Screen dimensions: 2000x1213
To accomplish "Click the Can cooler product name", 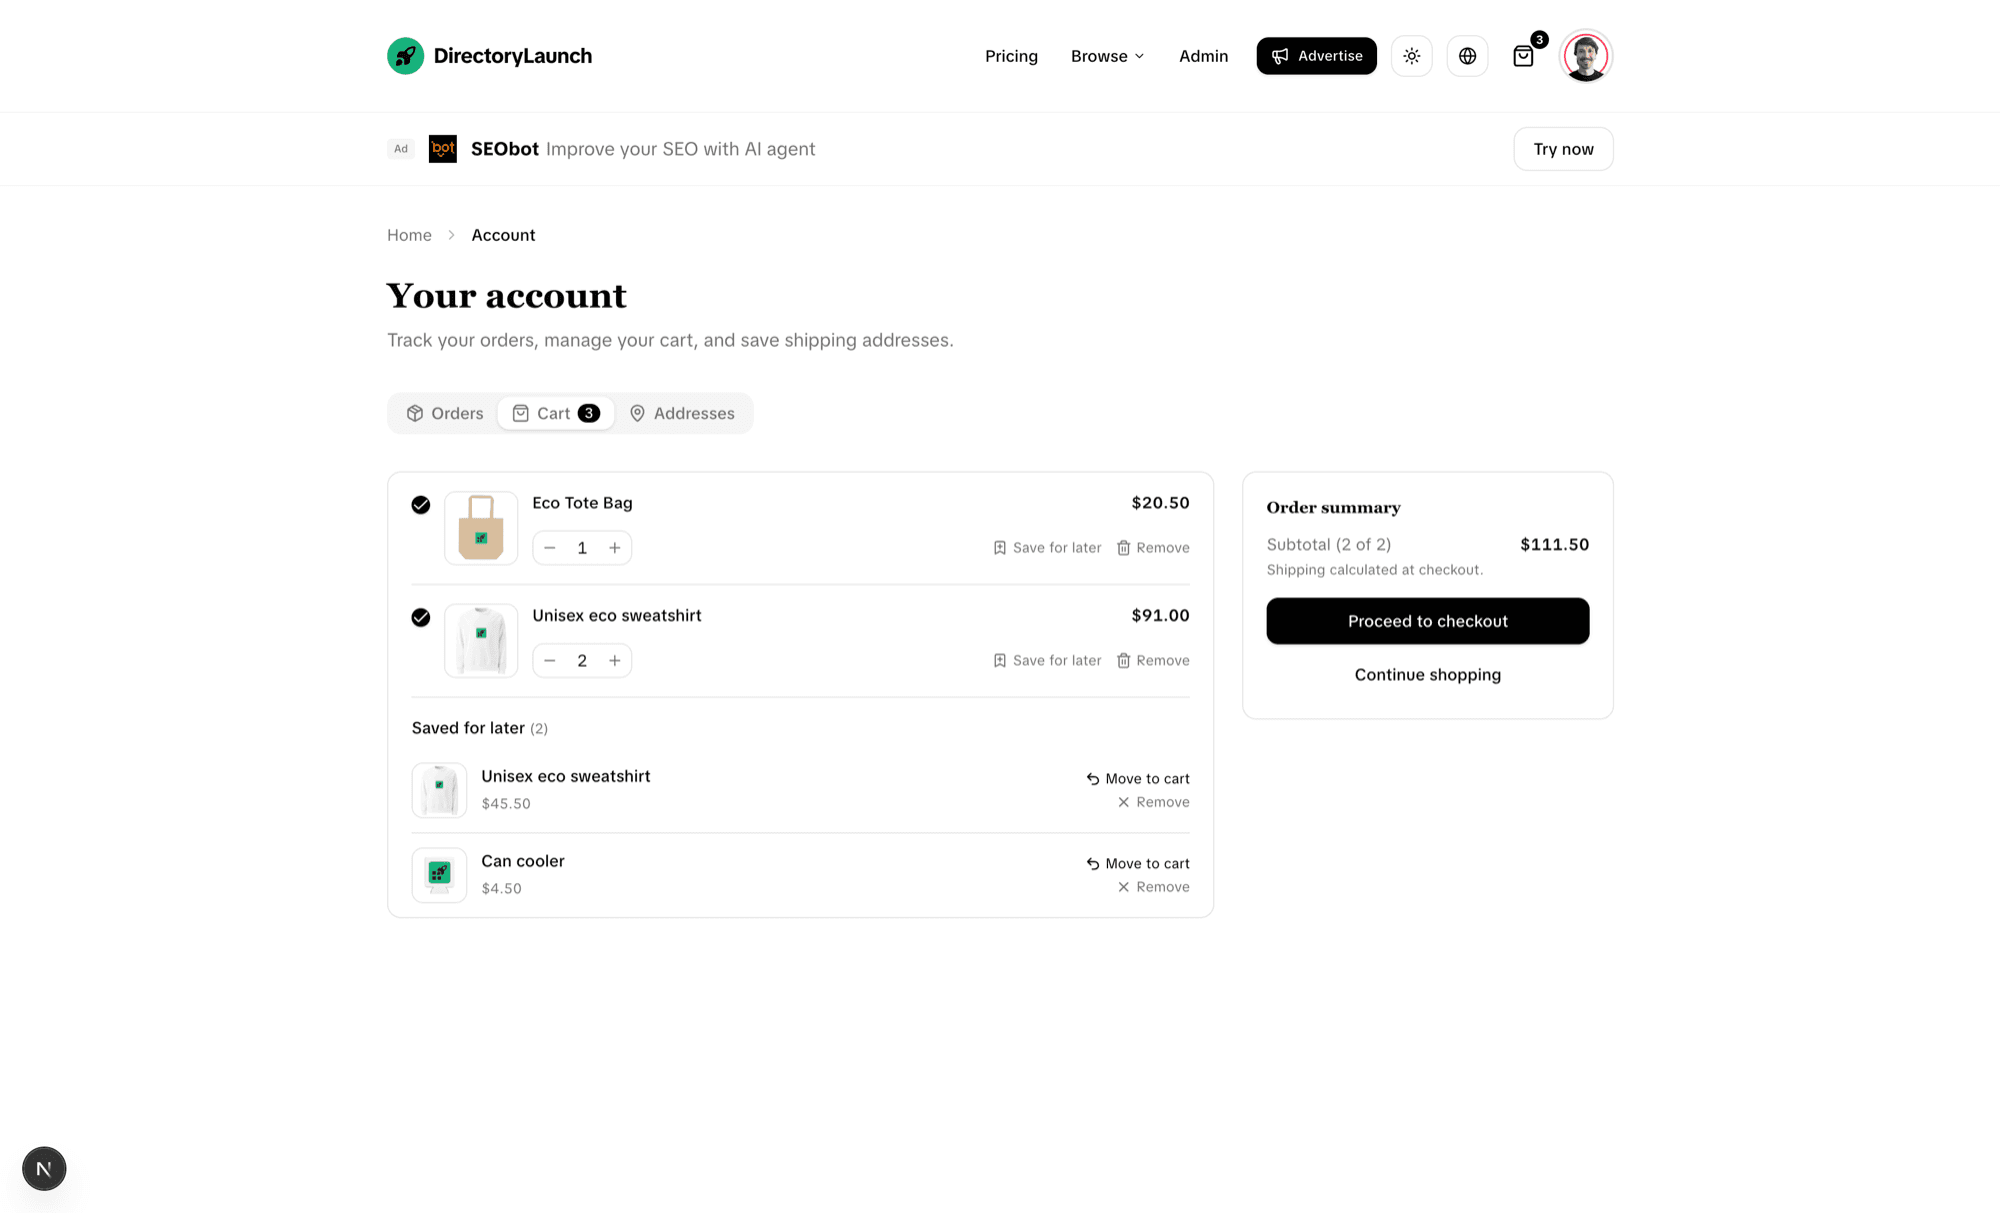I will coord(523,861).
